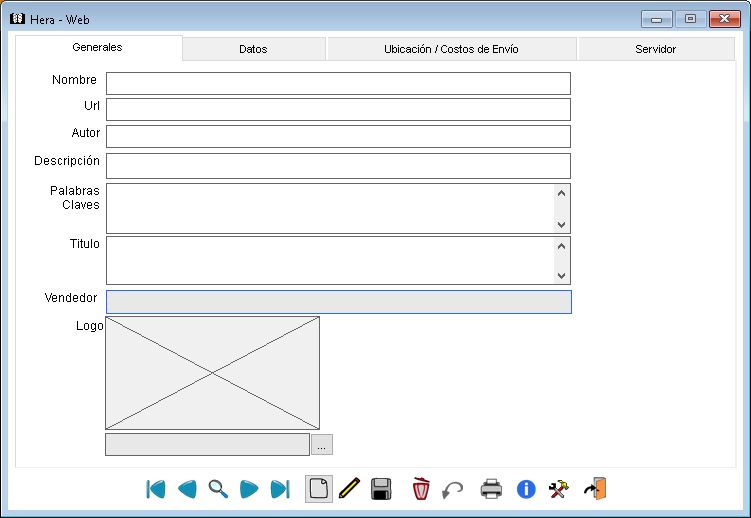Save with the floppy disk icon
The width and height of the screenshot is (751, 518).
coord(381,489)
